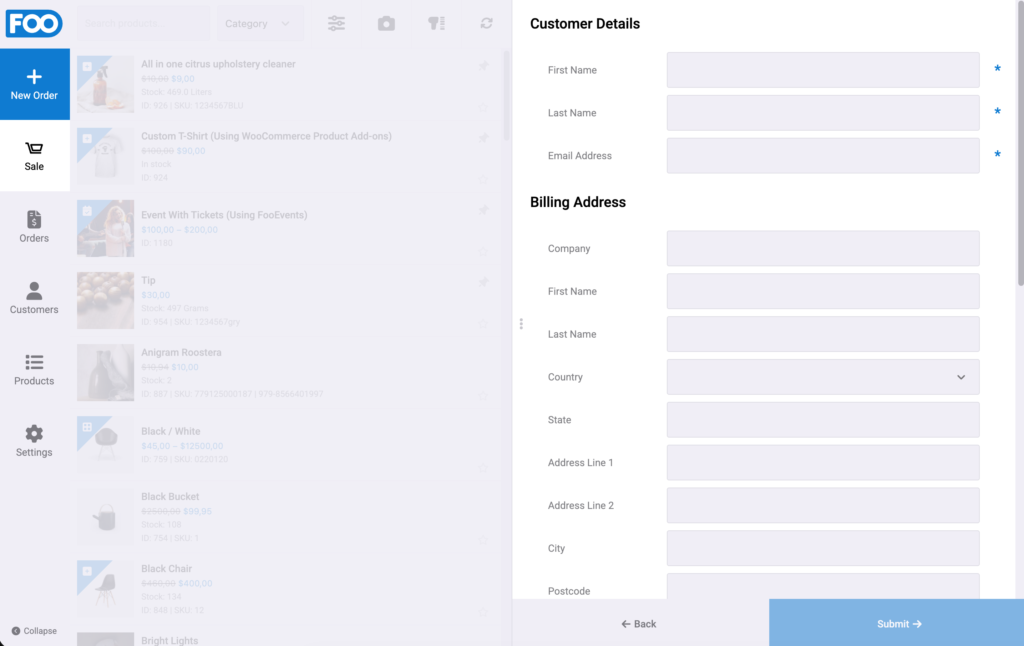Viewport: 1024px width, 646px height.
Task: Expand the Country dropdown in billing
Action: (x=823, y=377)
